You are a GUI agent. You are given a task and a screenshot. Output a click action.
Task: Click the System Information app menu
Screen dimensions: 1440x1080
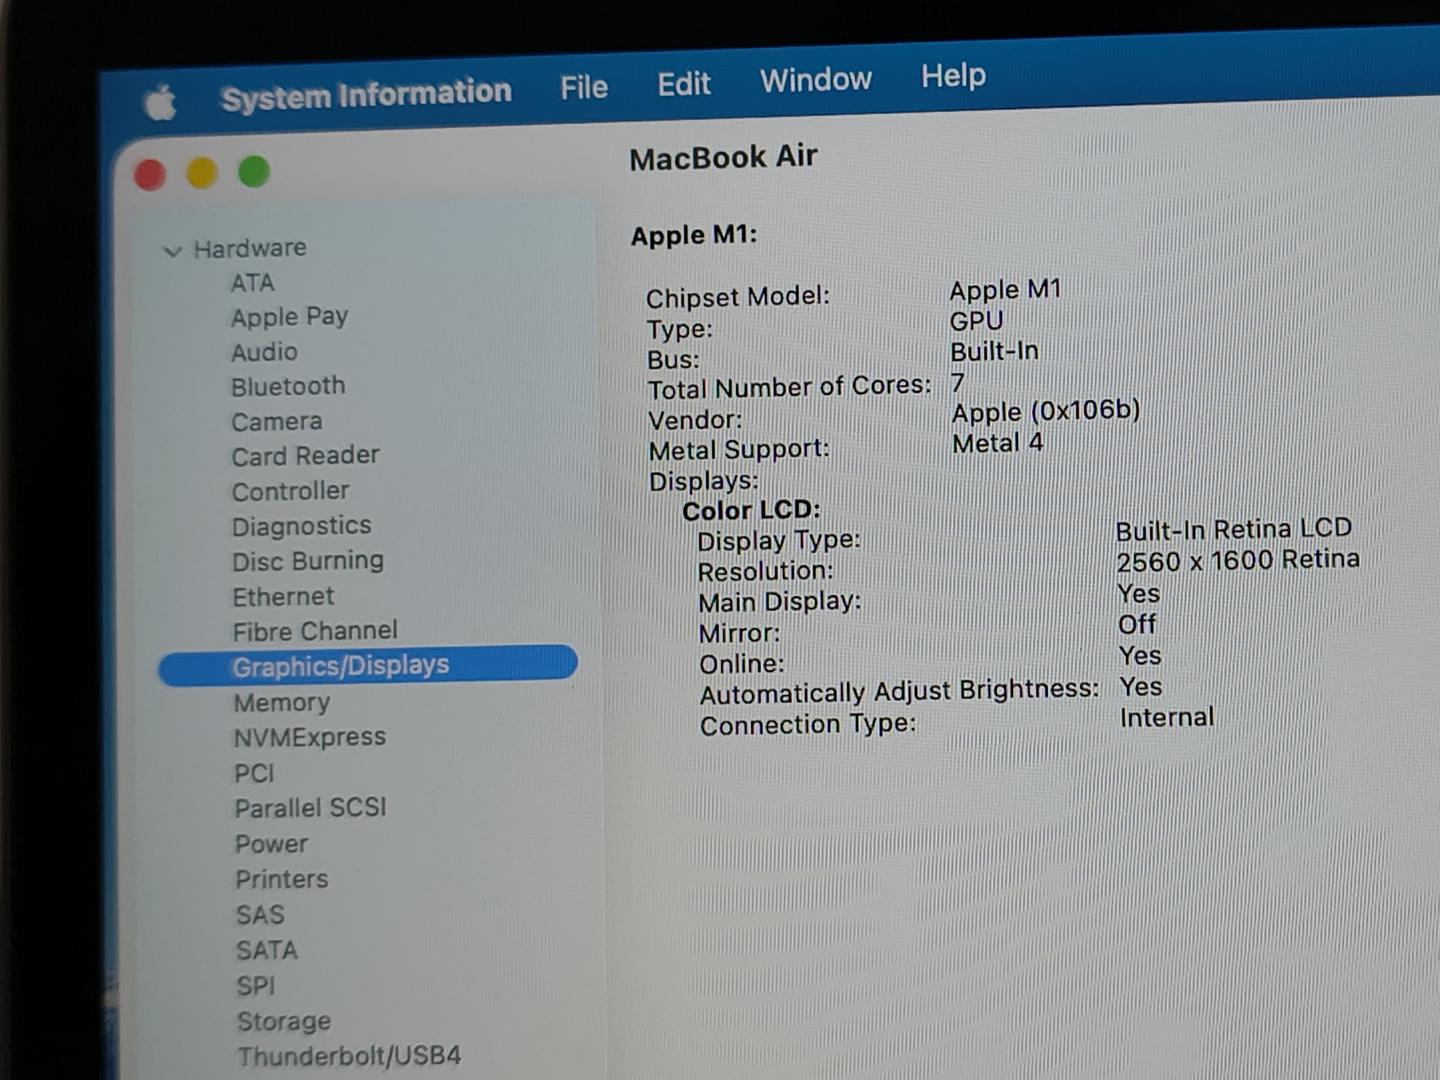pyautogui.click(x=366, y=95)
